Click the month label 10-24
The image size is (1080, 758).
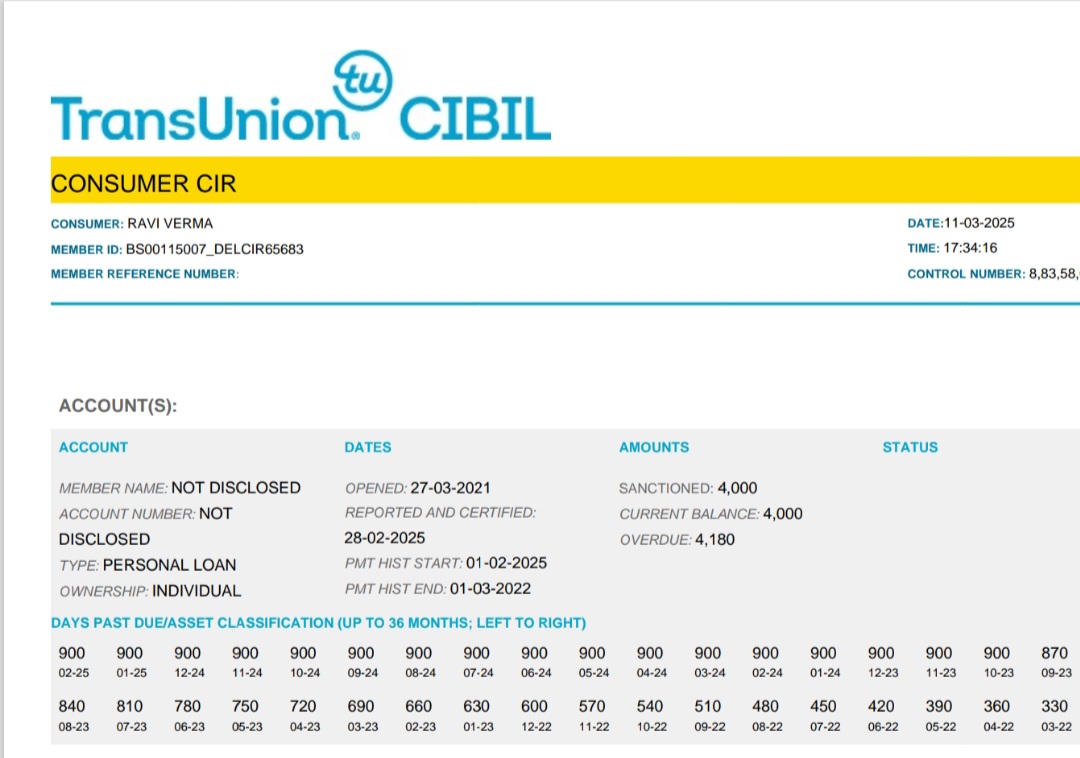(x=305, y=673)
